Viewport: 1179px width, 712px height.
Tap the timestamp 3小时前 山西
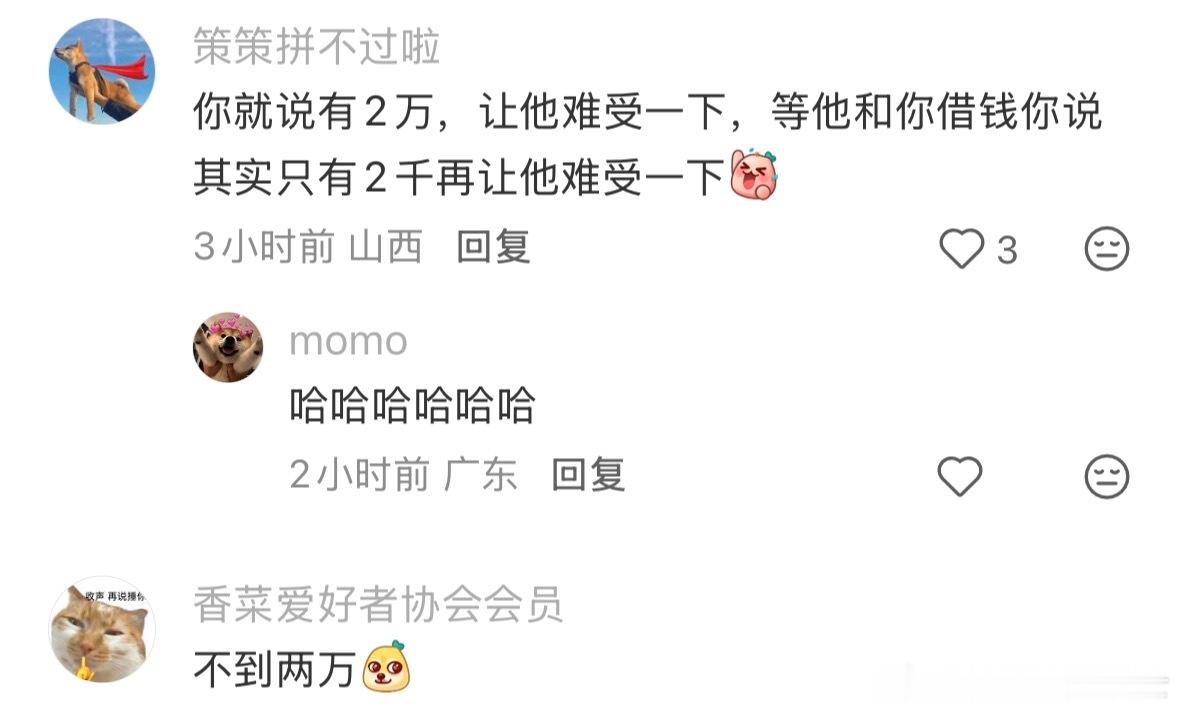pos(308,247)
